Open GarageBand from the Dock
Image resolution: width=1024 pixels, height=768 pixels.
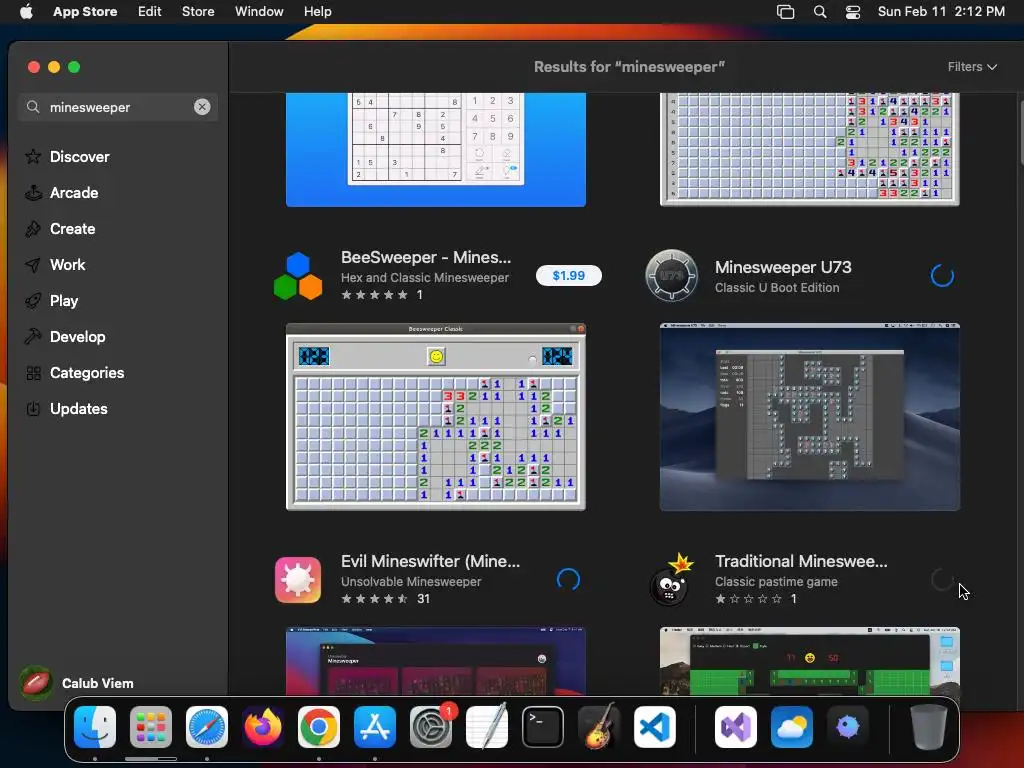coord(599,727)
